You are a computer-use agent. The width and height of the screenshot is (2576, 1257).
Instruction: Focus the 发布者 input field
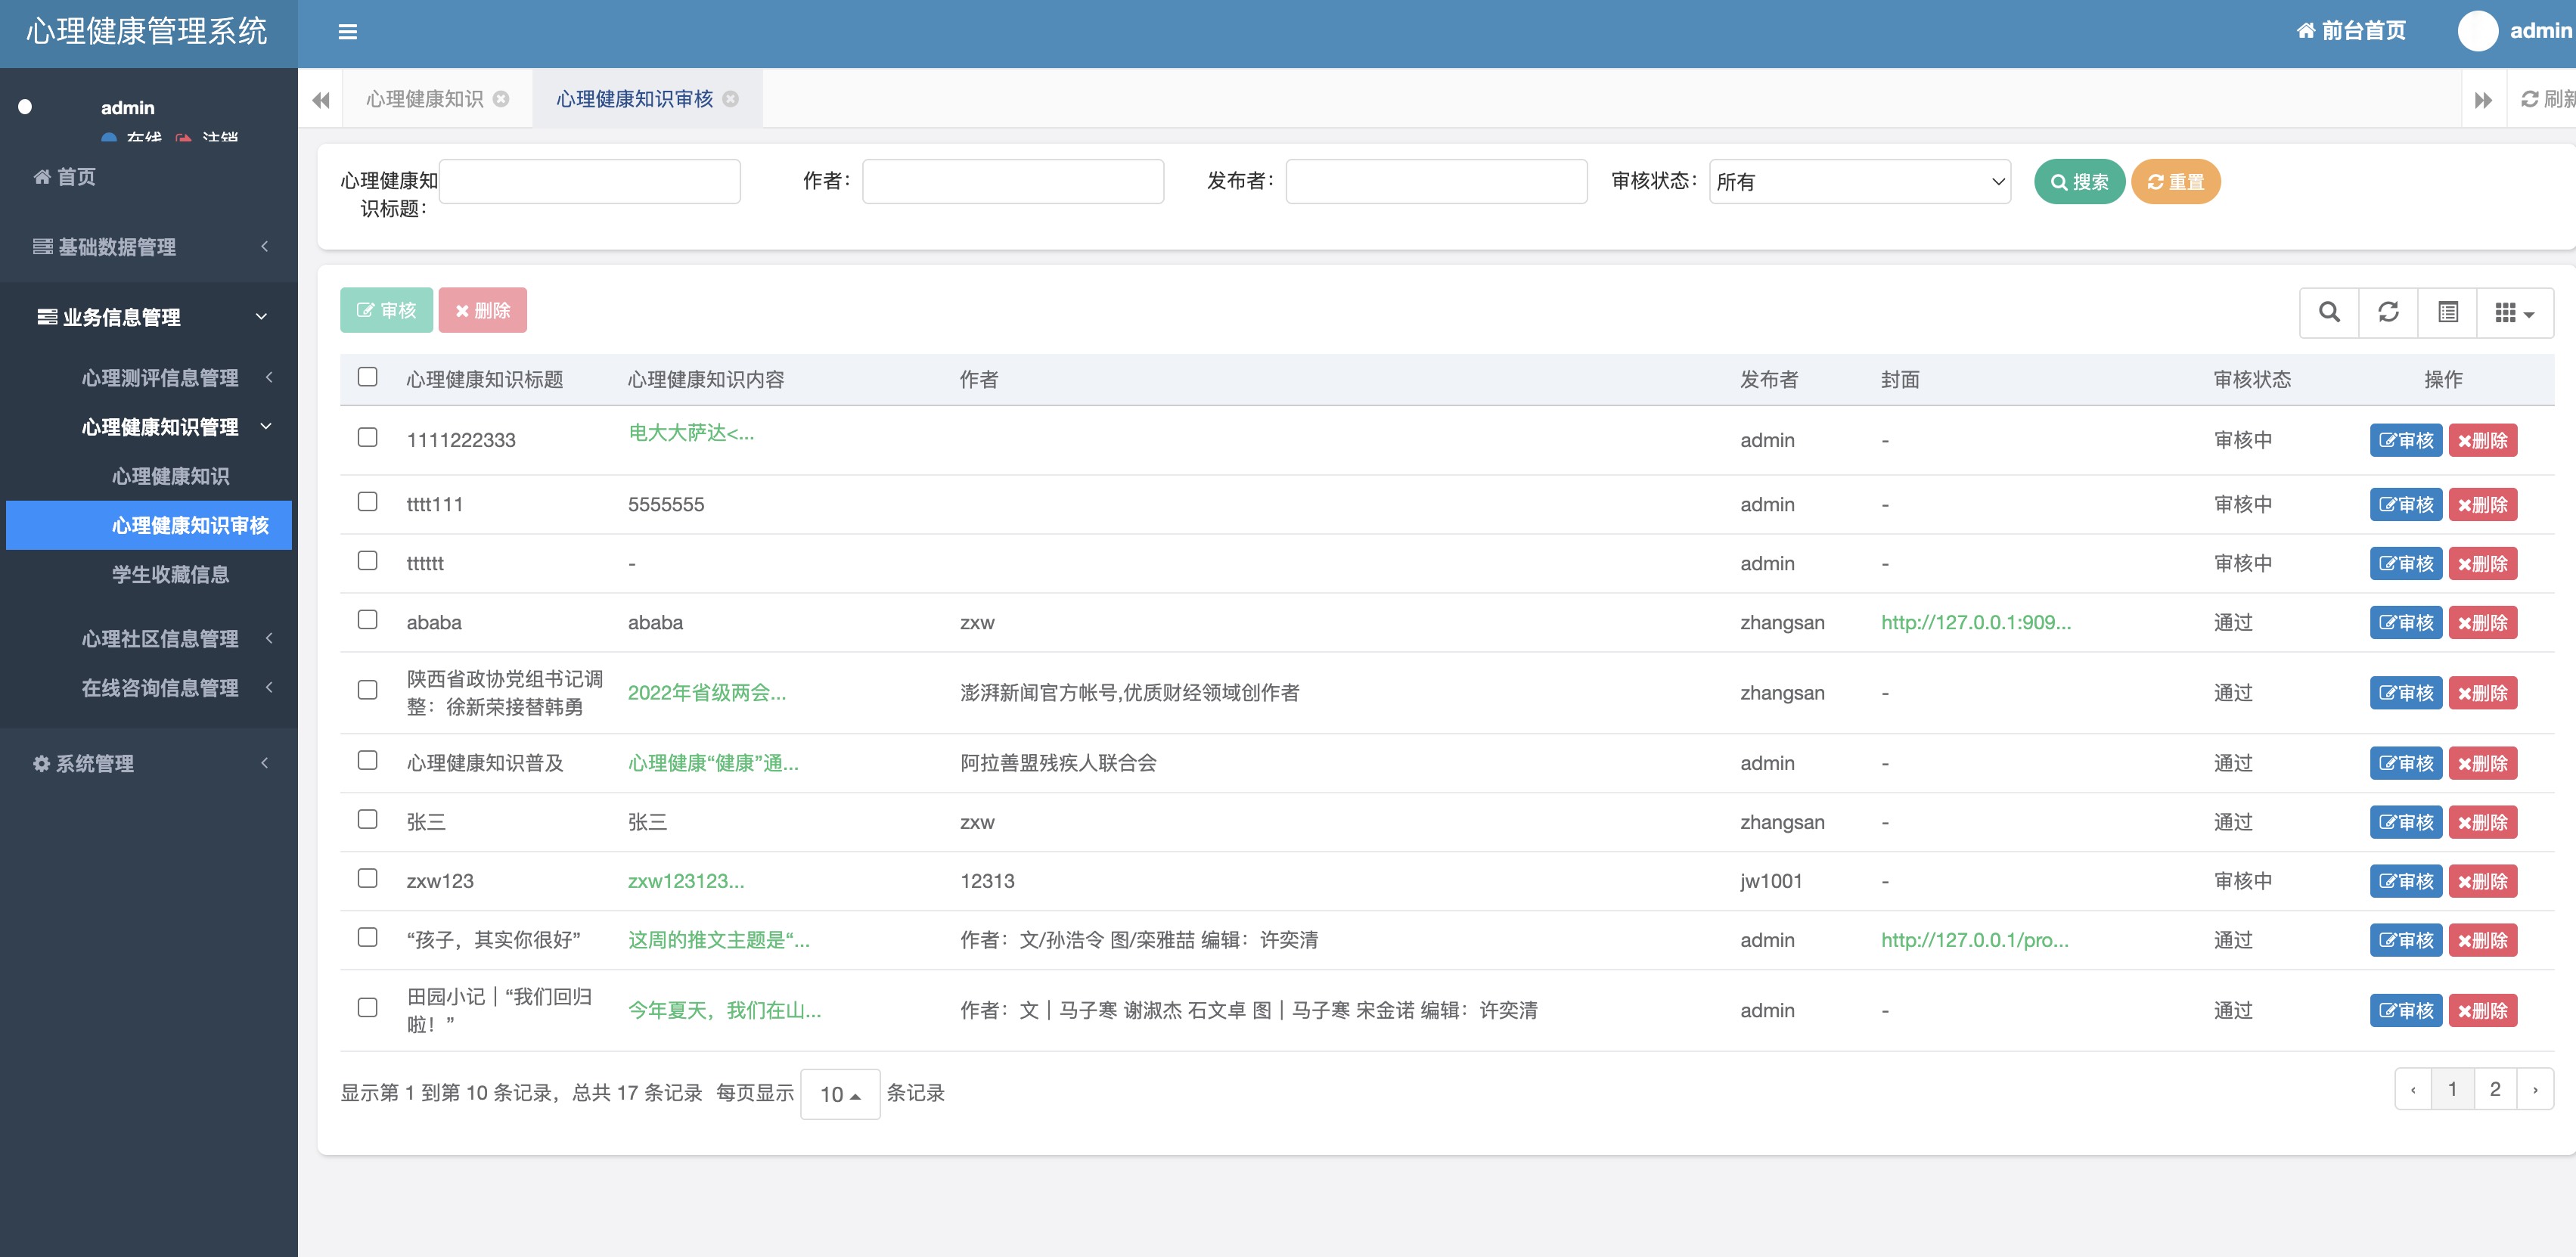[1436, 182]
